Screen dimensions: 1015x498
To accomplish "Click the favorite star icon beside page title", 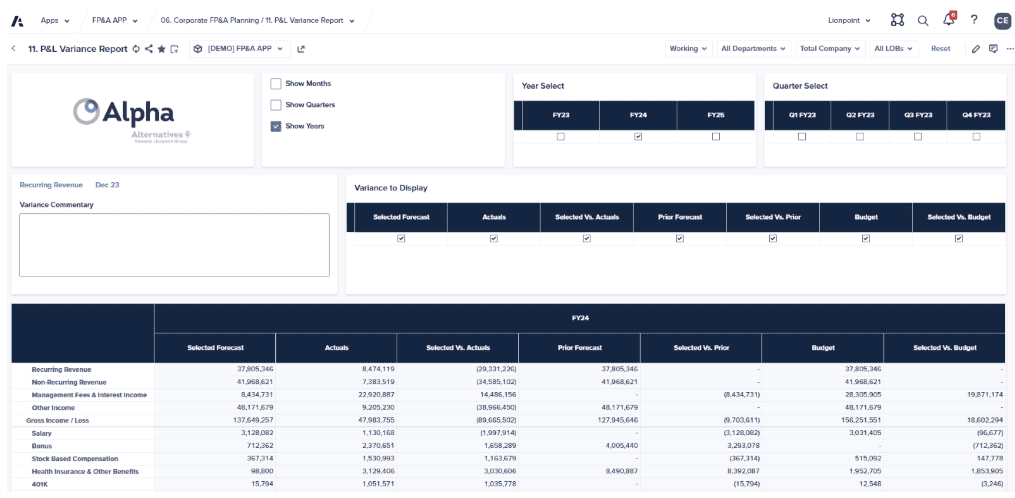I will [x=161, y=49].
